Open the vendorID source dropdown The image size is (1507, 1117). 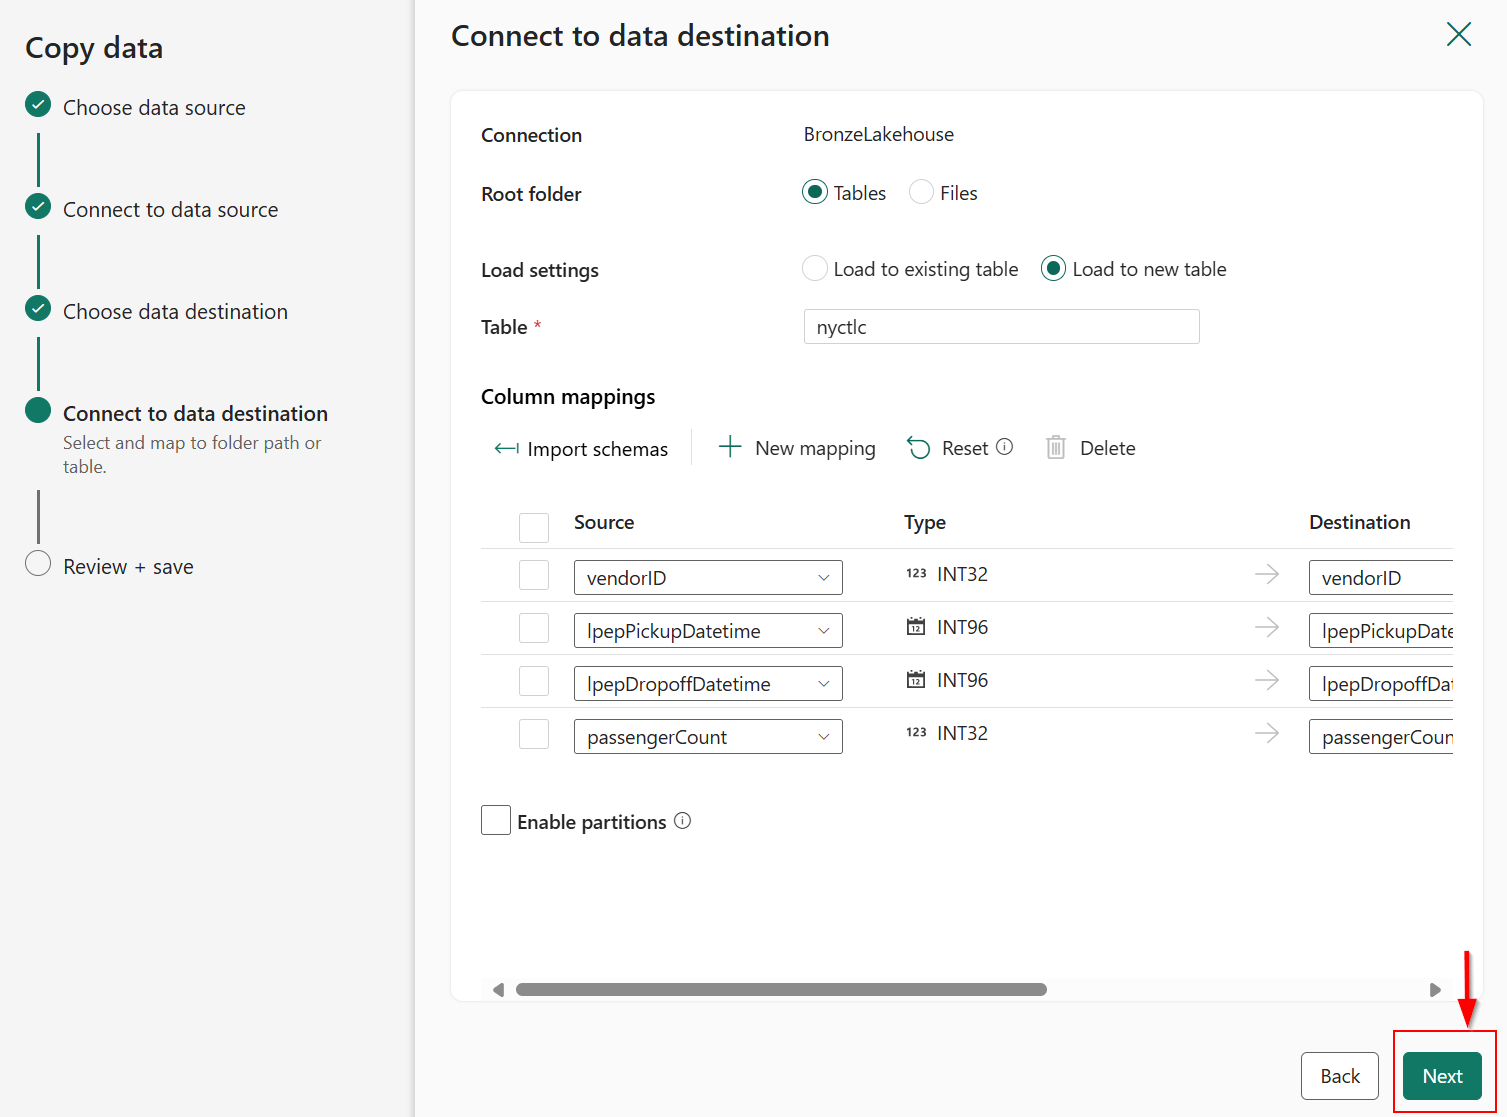(x=708, y=577)
